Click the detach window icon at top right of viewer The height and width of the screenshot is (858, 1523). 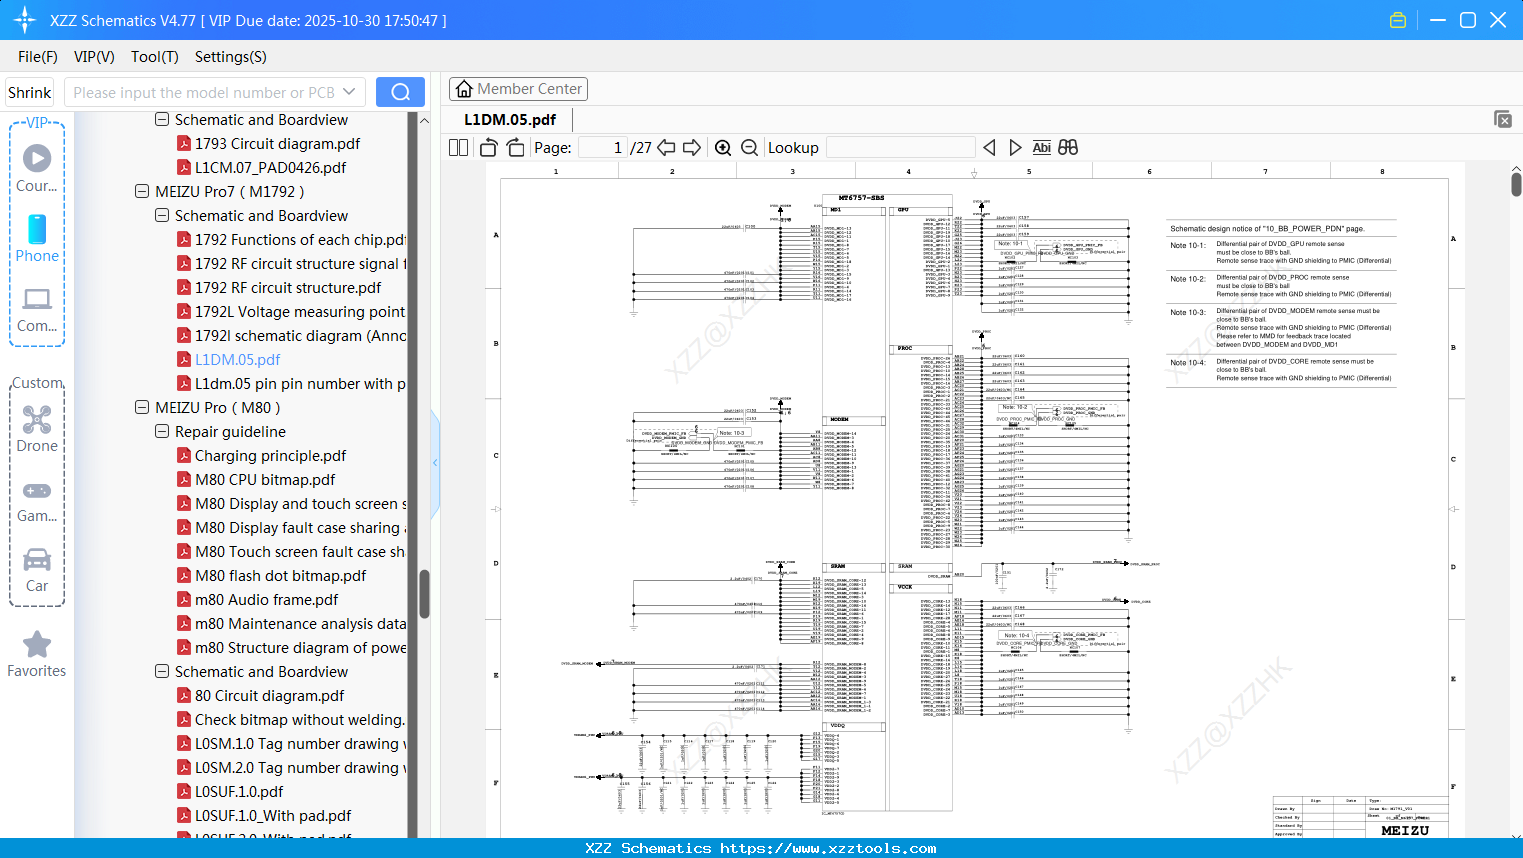click(1502, 119)
